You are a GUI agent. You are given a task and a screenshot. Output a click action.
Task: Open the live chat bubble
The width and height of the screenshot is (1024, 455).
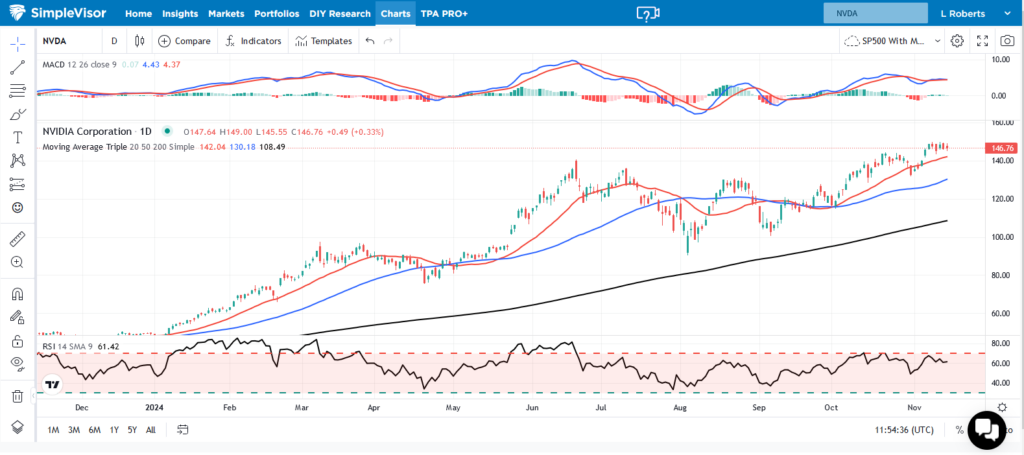click(987, 430)
